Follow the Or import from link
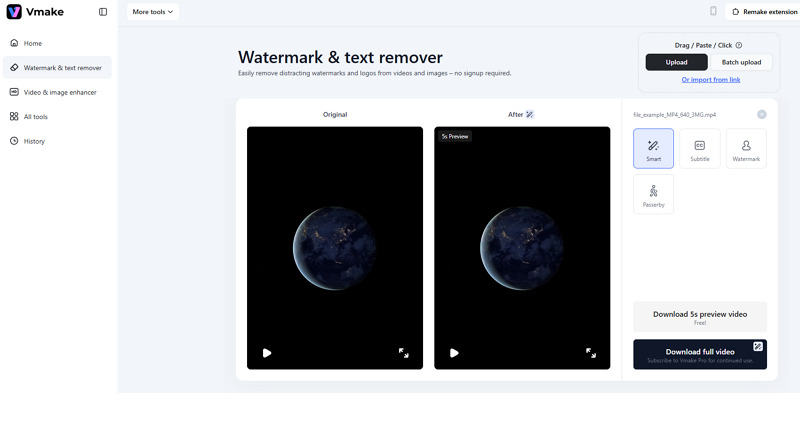This screenshot has height=446, width=800. 711,80
